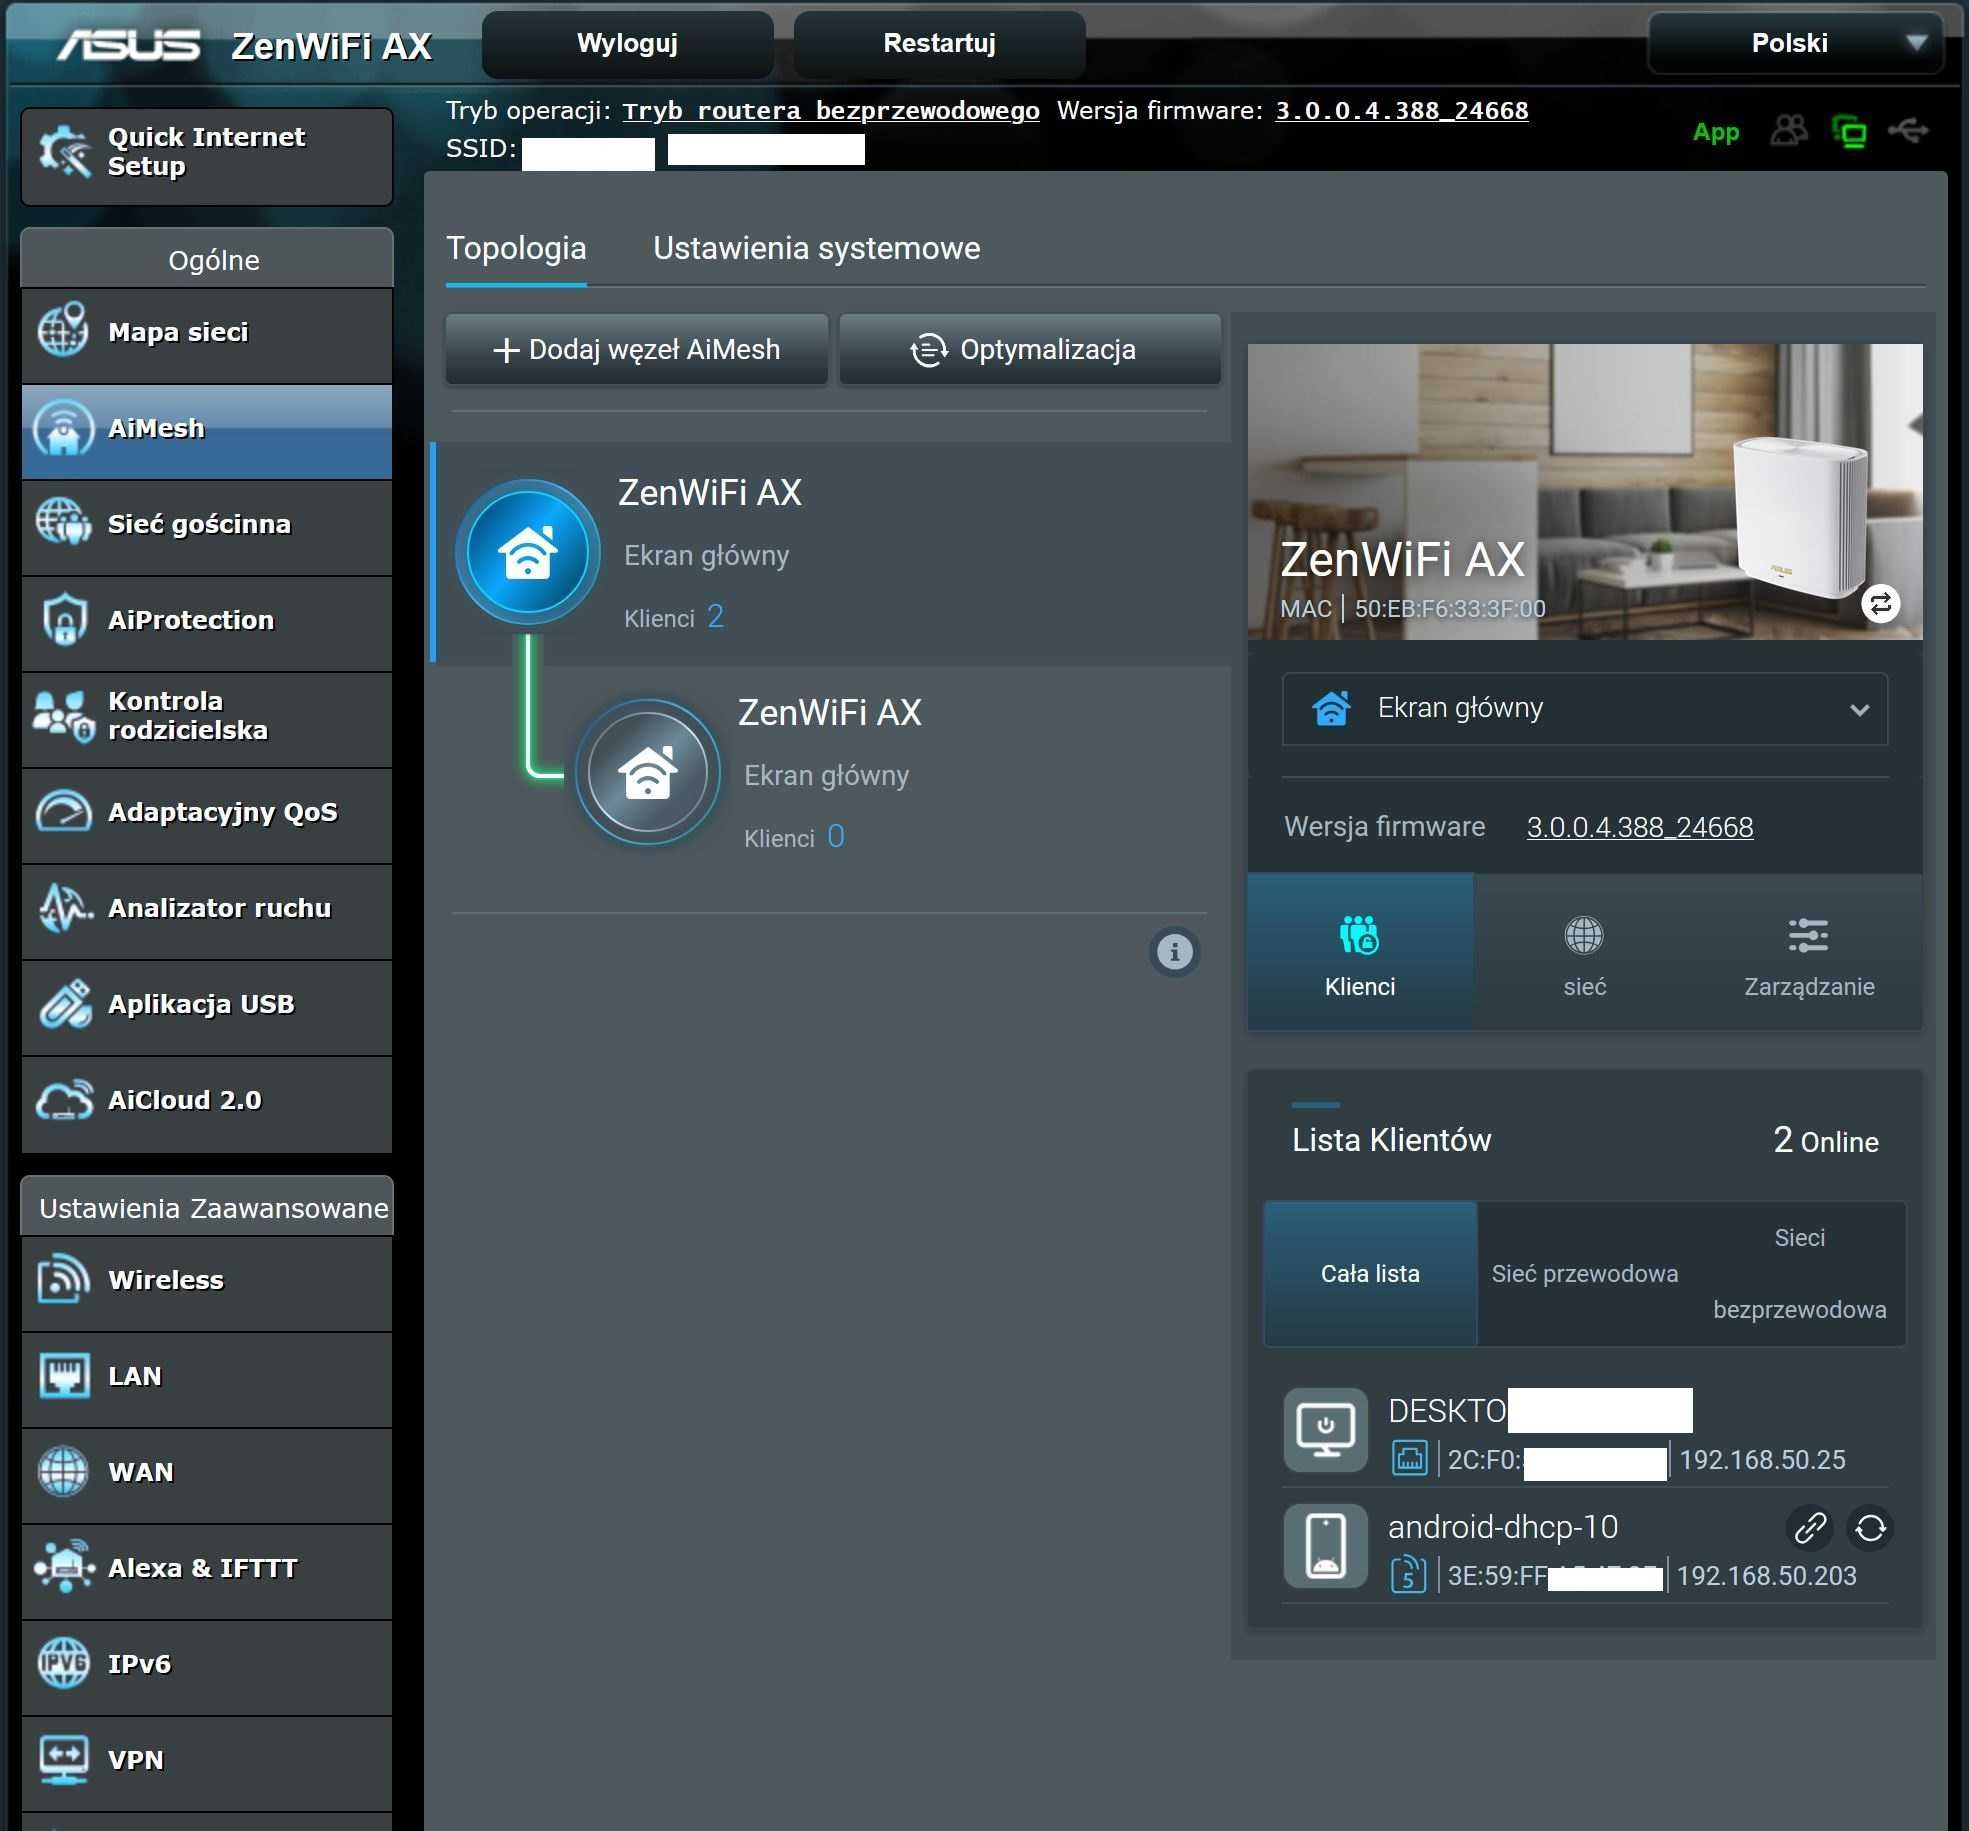Click 5GHz wireless icon beside 3E:59 MAC

pyautogui.click(x=1408, y=1575)
